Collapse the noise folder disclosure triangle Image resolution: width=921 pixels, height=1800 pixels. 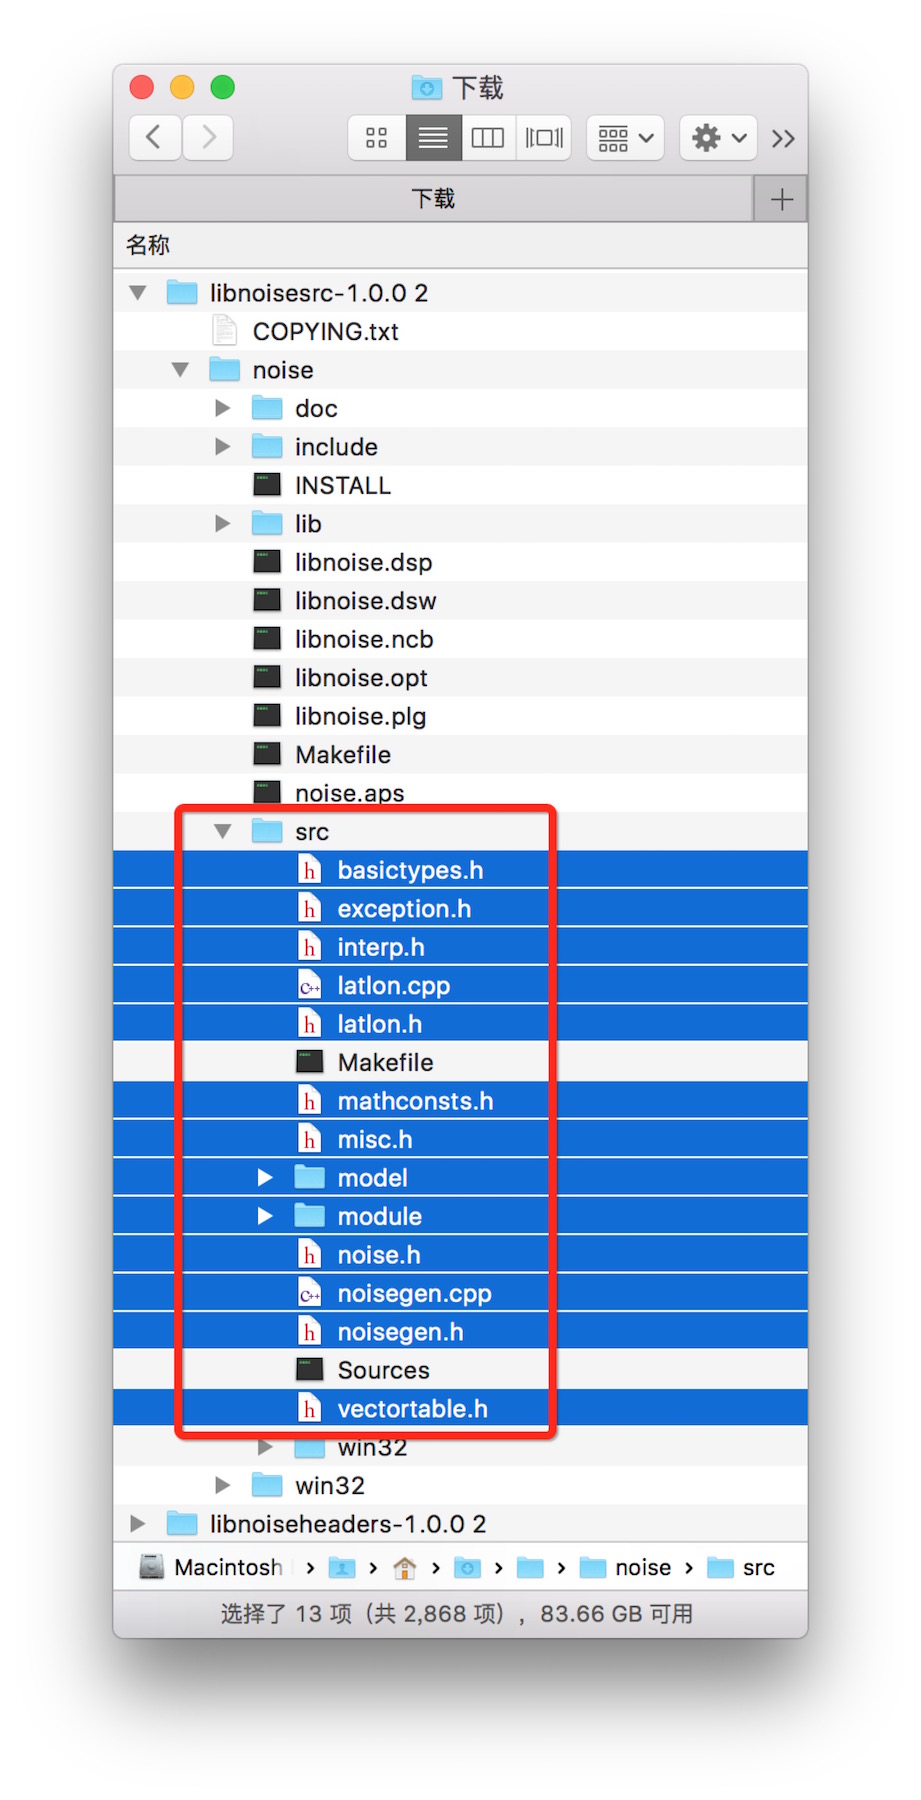point(181,370)
